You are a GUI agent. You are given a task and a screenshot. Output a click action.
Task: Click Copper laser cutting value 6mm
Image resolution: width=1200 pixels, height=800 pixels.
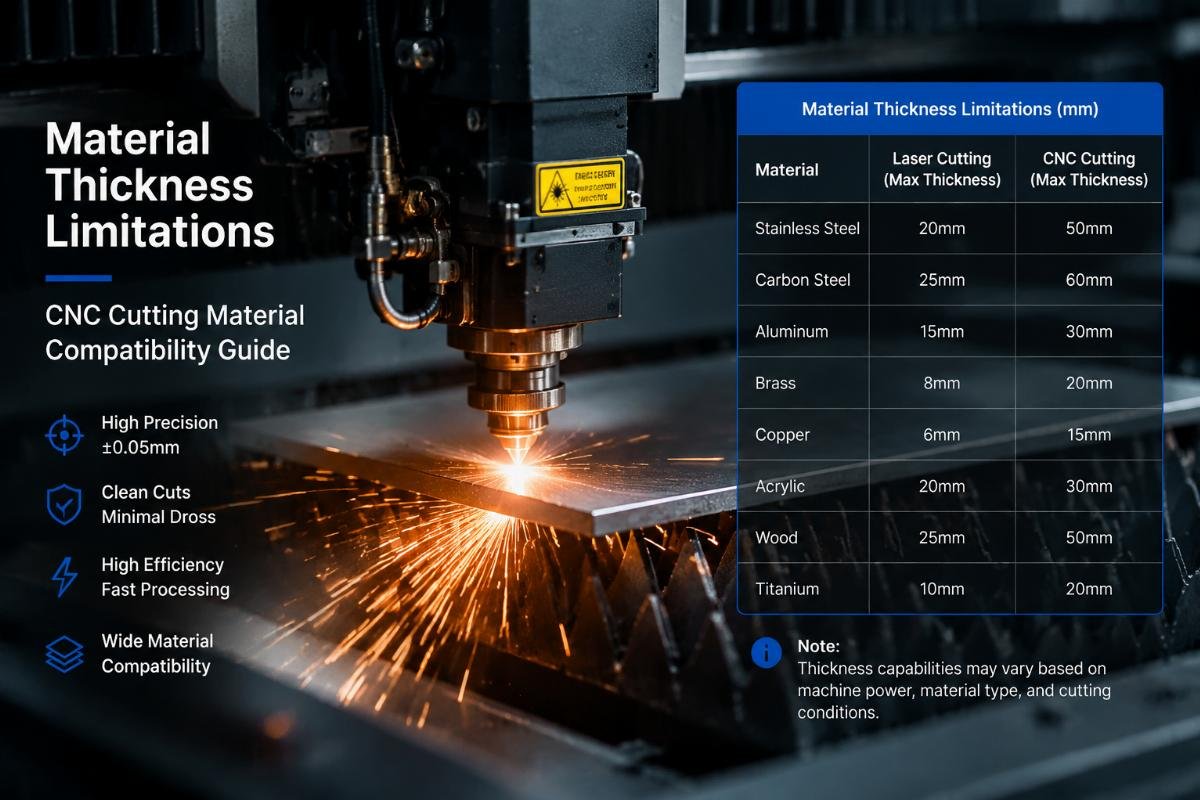click(x=942, y=435)
